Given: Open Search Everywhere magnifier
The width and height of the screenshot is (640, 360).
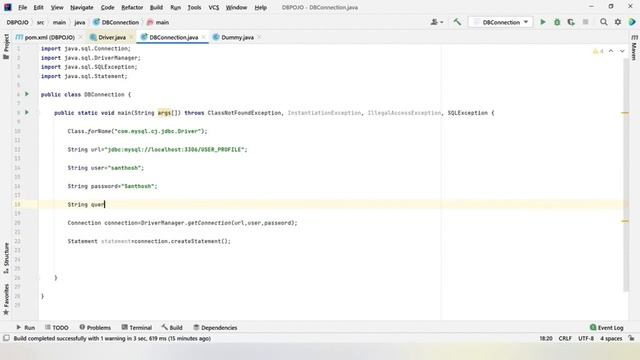Looking at the screenshot, I should [603, 22].
